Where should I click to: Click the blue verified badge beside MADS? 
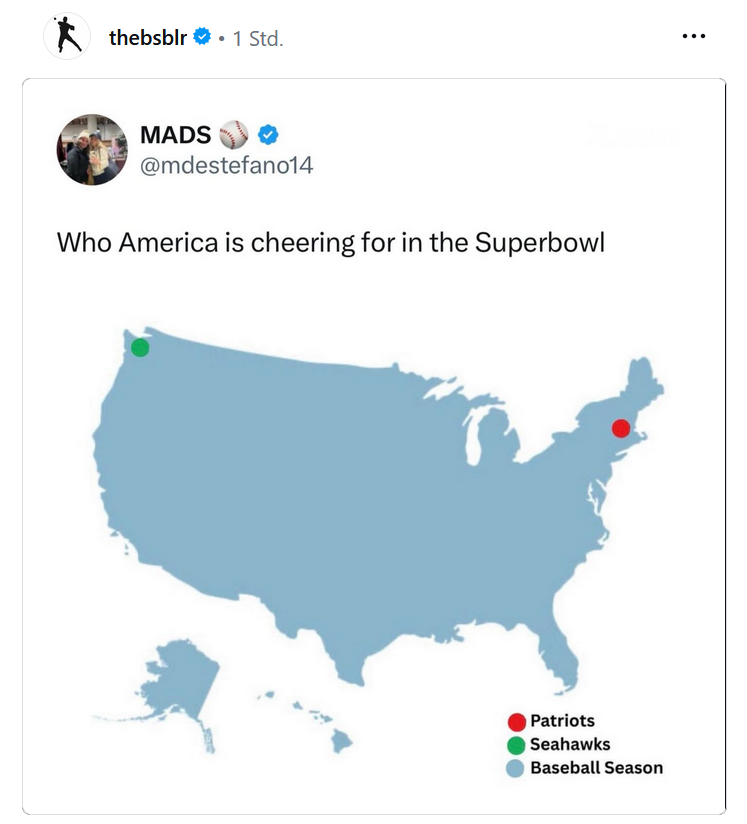(268, 135)
